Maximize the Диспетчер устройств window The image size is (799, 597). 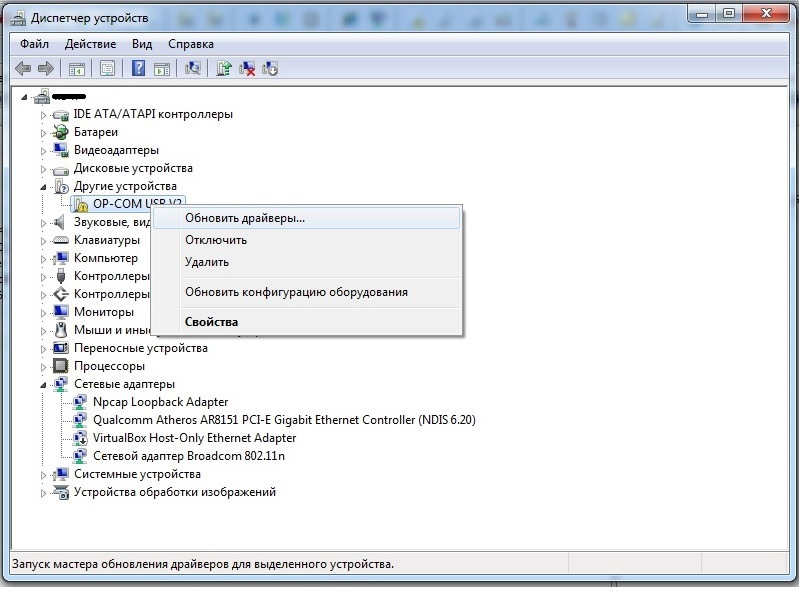(x=729, y=14)
